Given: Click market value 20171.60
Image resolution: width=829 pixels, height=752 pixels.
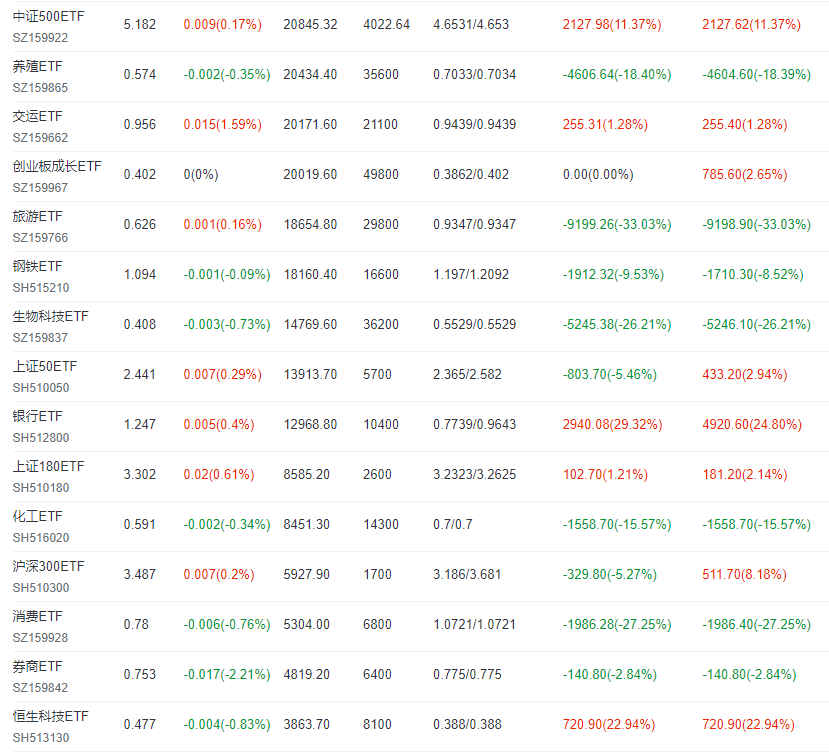Looking at the screenshot, I should coord(310,124).
